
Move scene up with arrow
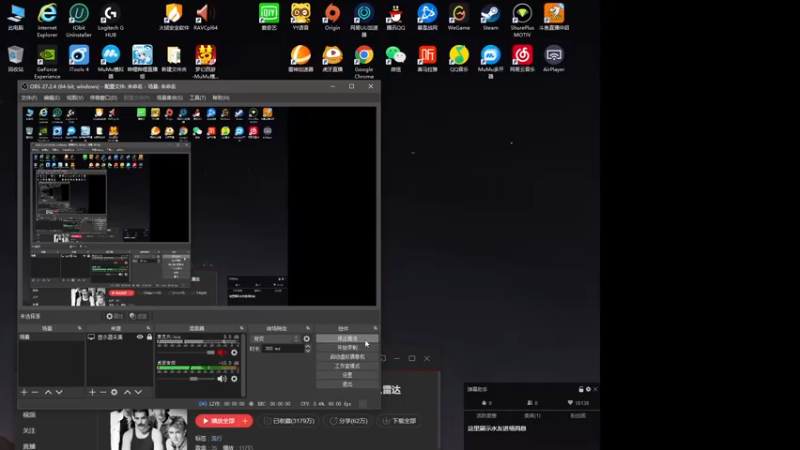pyautogui.click(x=48, y=392)
